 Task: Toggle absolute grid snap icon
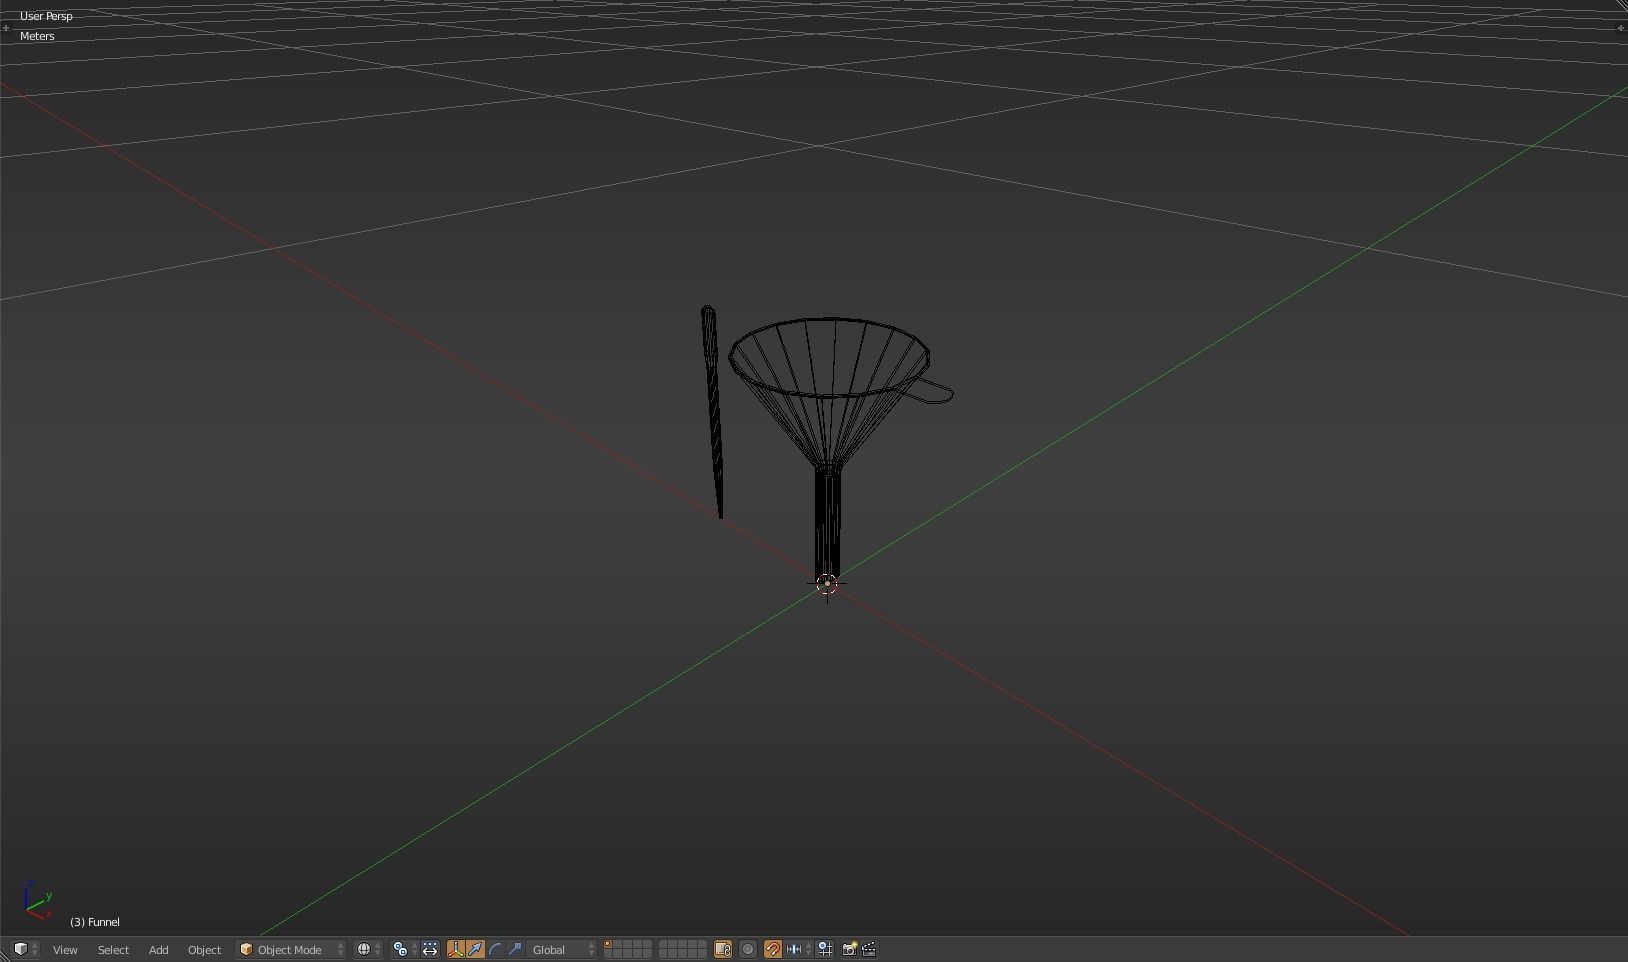click(825, 949)
